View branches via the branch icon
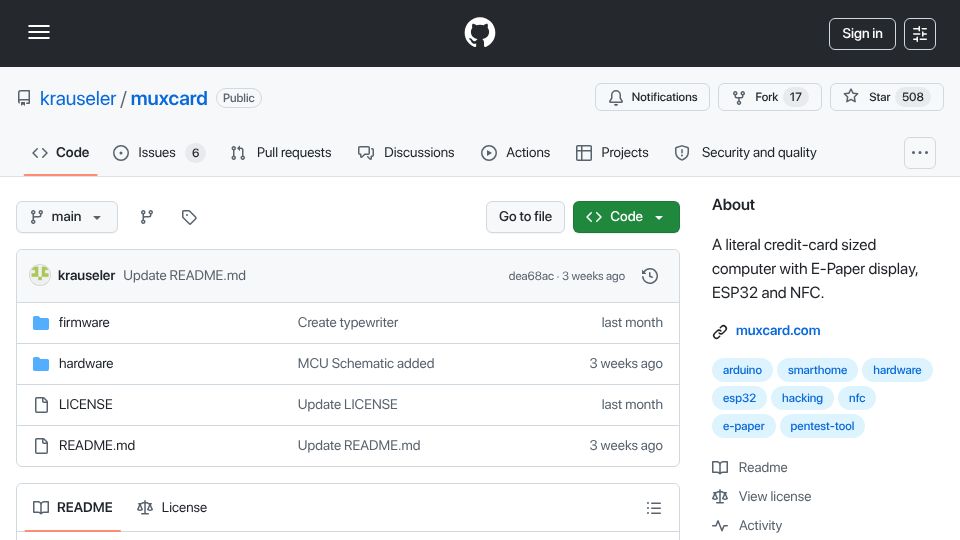 click(146, 217)
